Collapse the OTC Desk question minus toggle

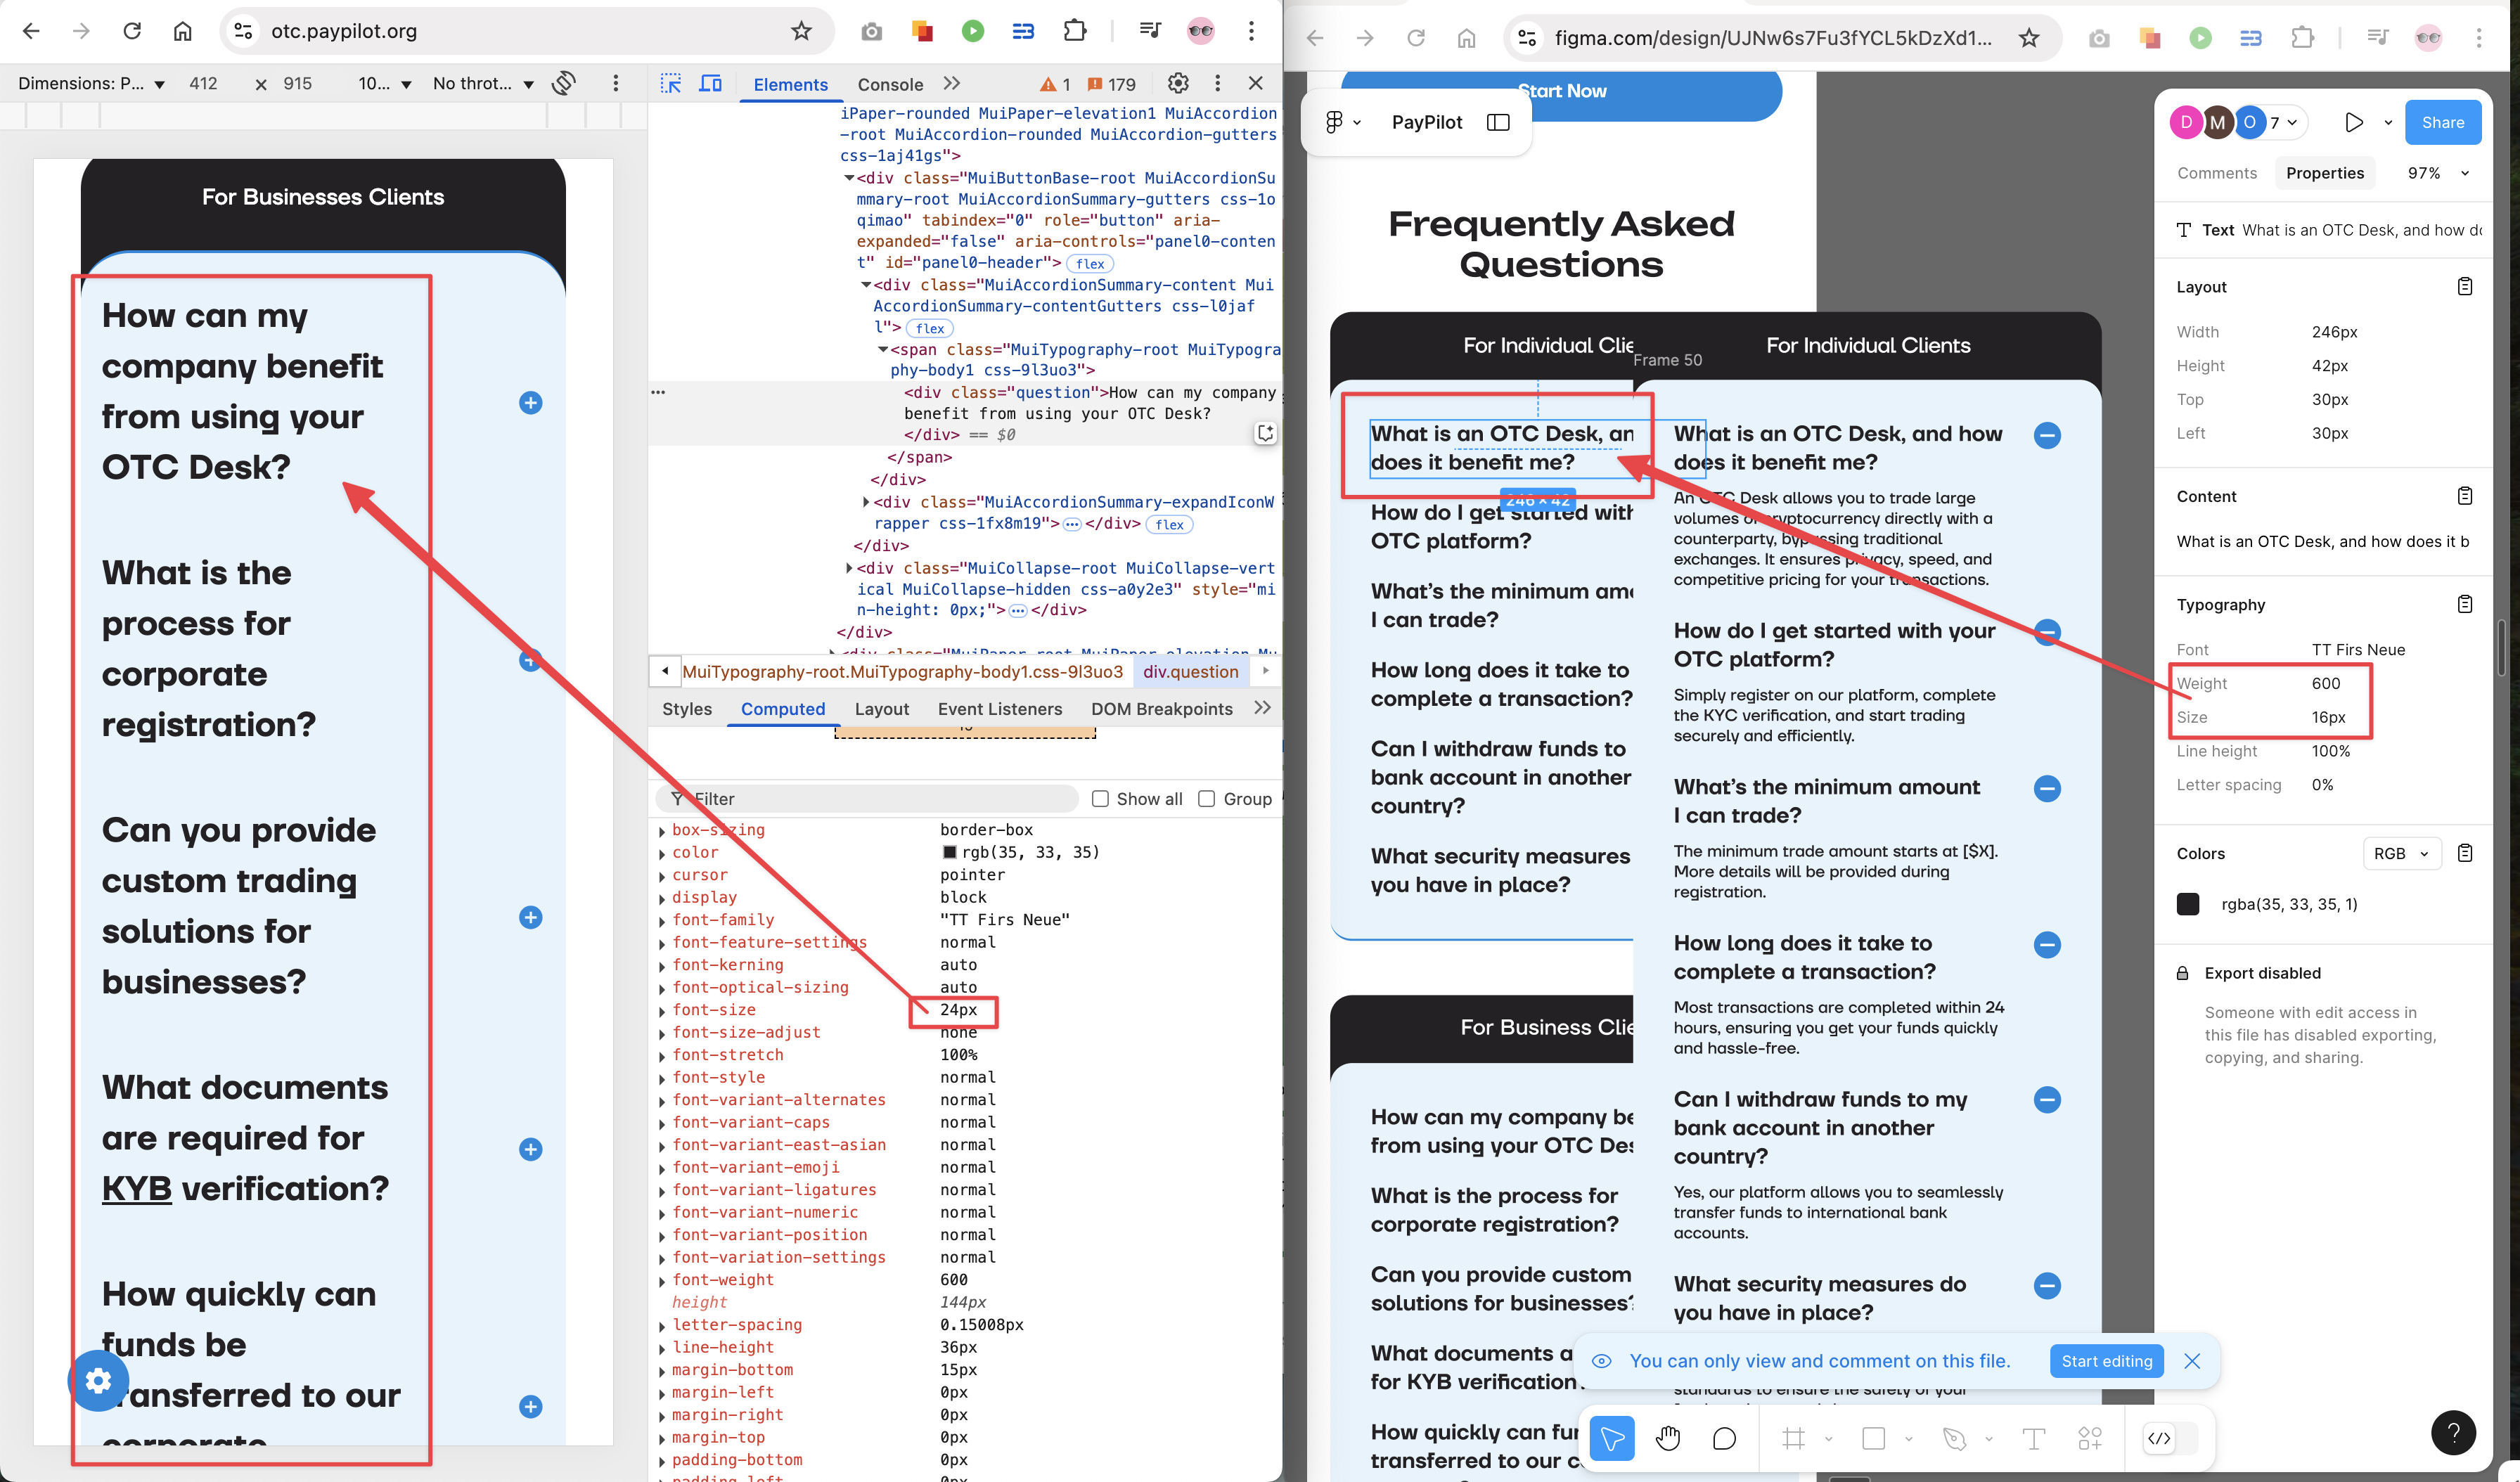click(x=2047, y=435)
